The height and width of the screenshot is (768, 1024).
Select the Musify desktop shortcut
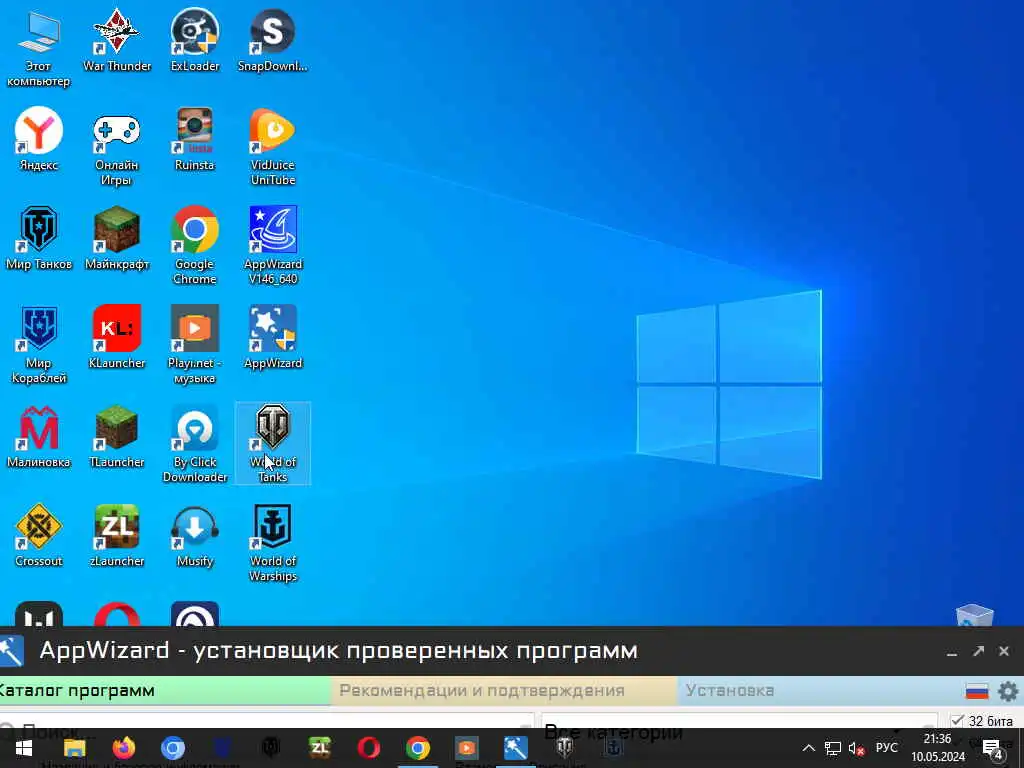click(195, 535)
